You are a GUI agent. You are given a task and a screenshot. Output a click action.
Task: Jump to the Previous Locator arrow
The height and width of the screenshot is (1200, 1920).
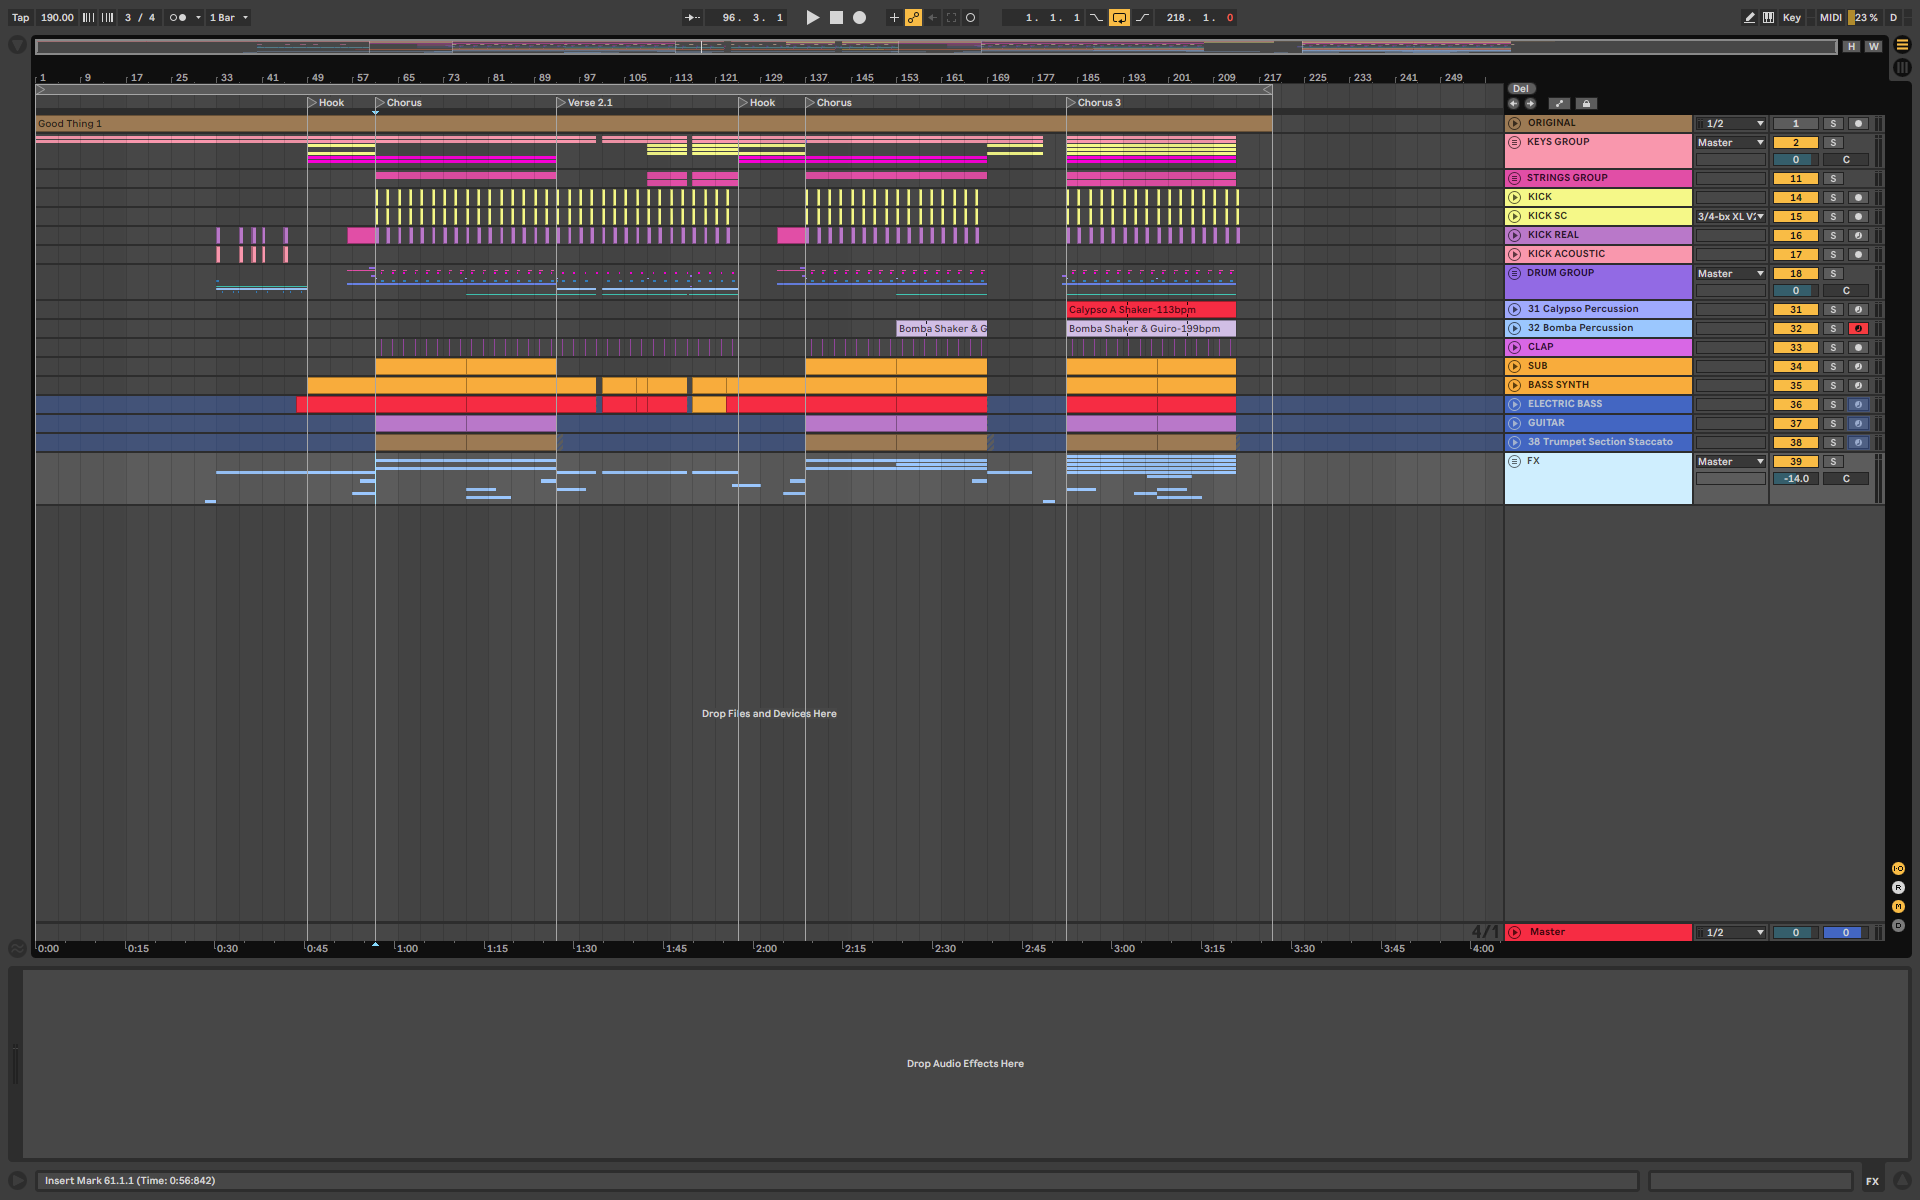click(x=1513, y=103)
